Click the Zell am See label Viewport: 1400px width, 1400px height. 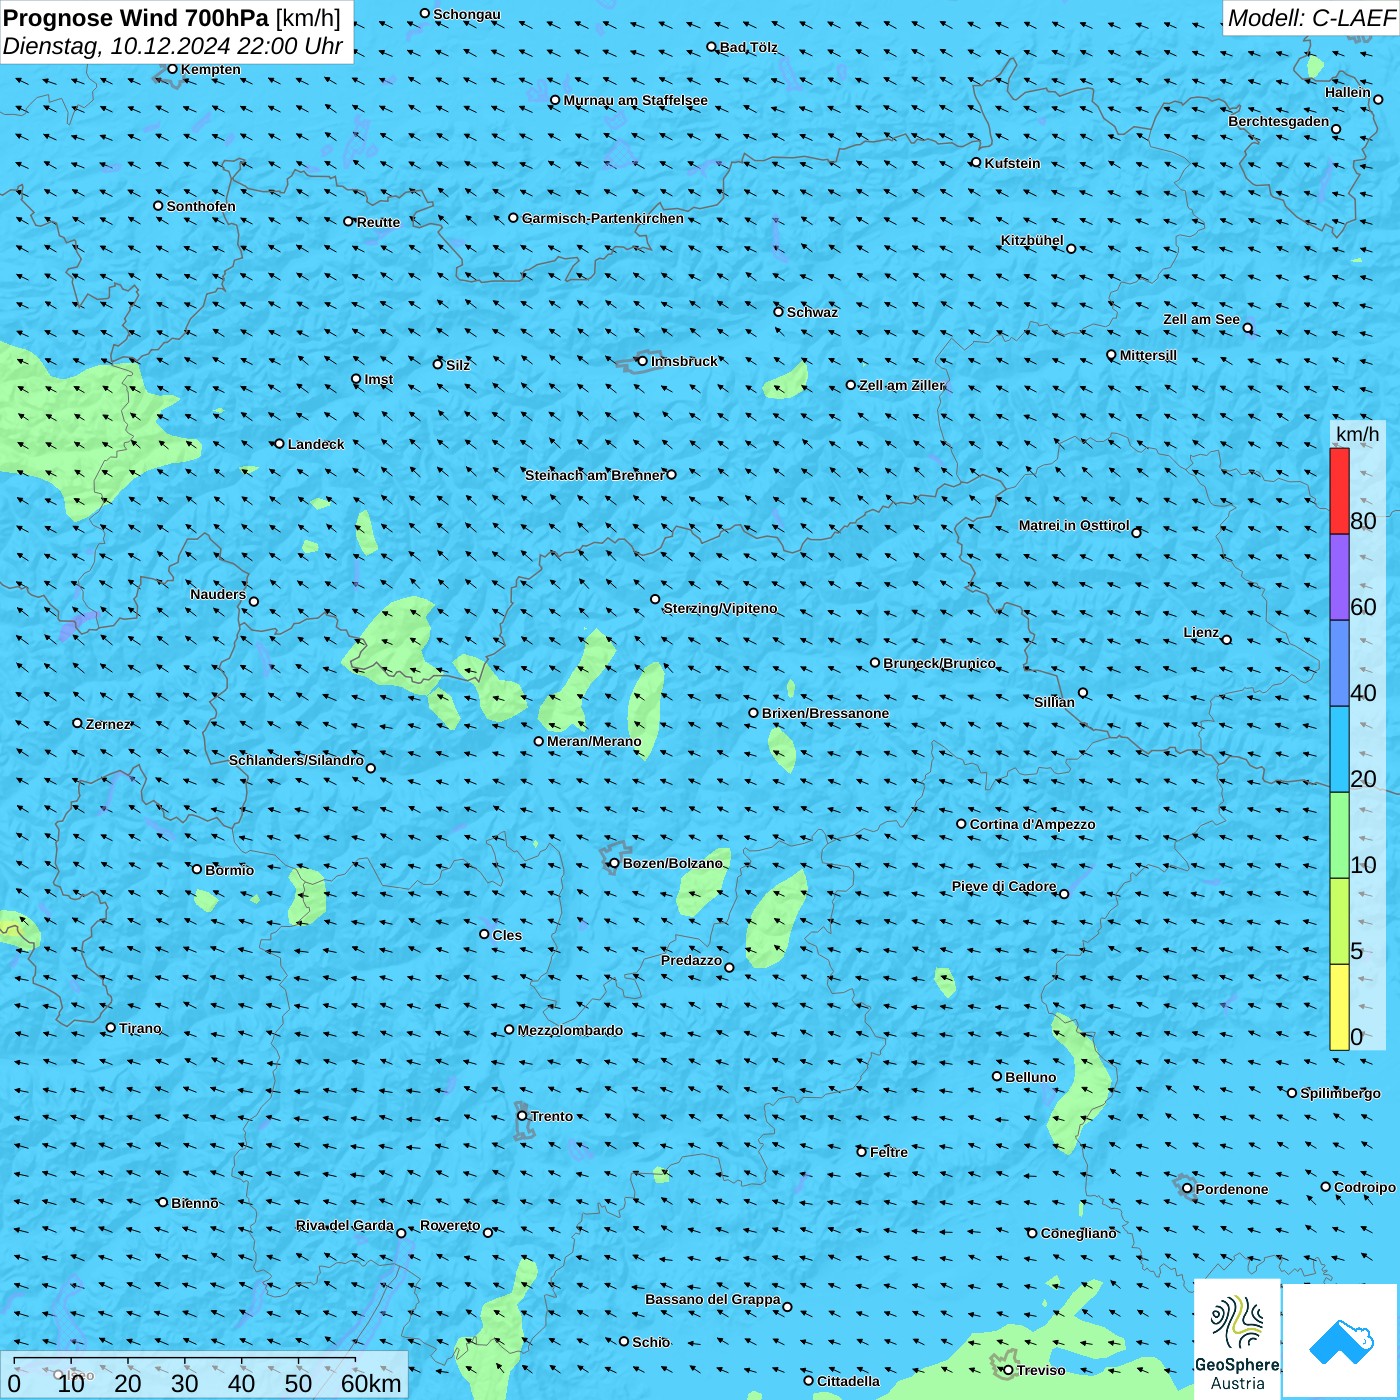[1201, 319]
